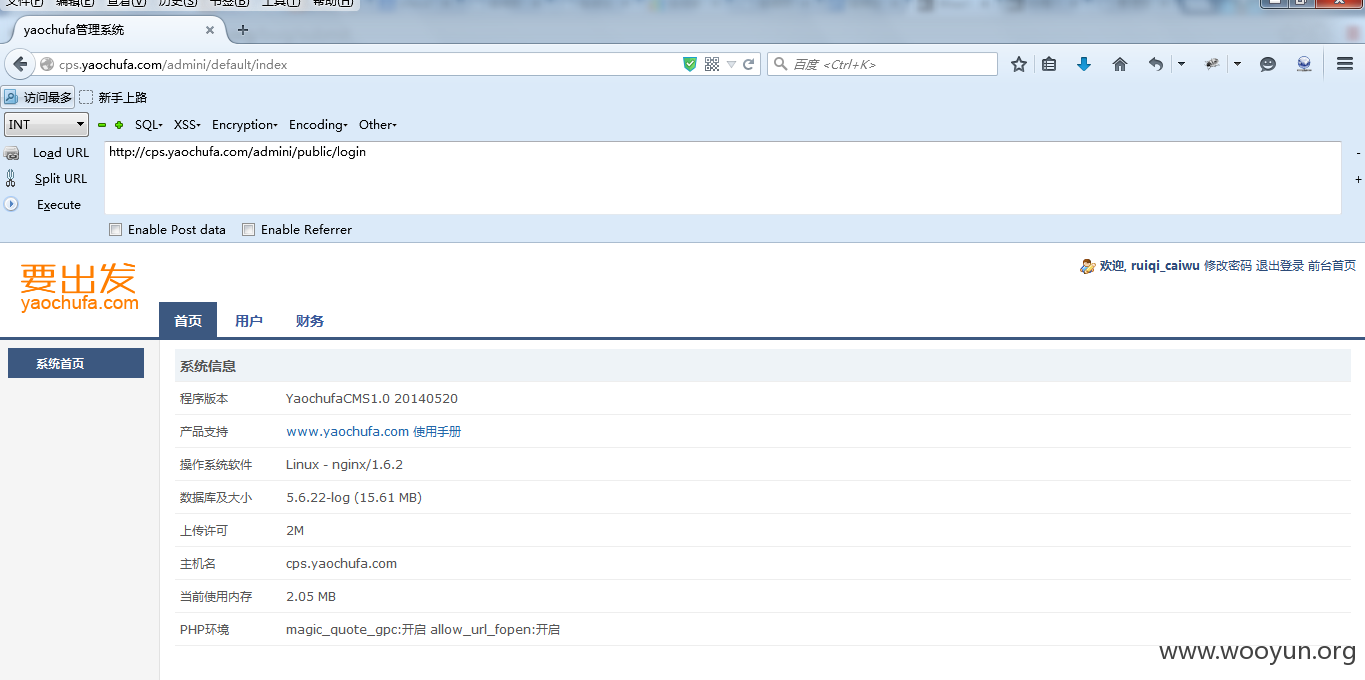Expand the address bar history dropdown arrow
The height and width of the screenshot is (680, 1365).
point(732,64)
